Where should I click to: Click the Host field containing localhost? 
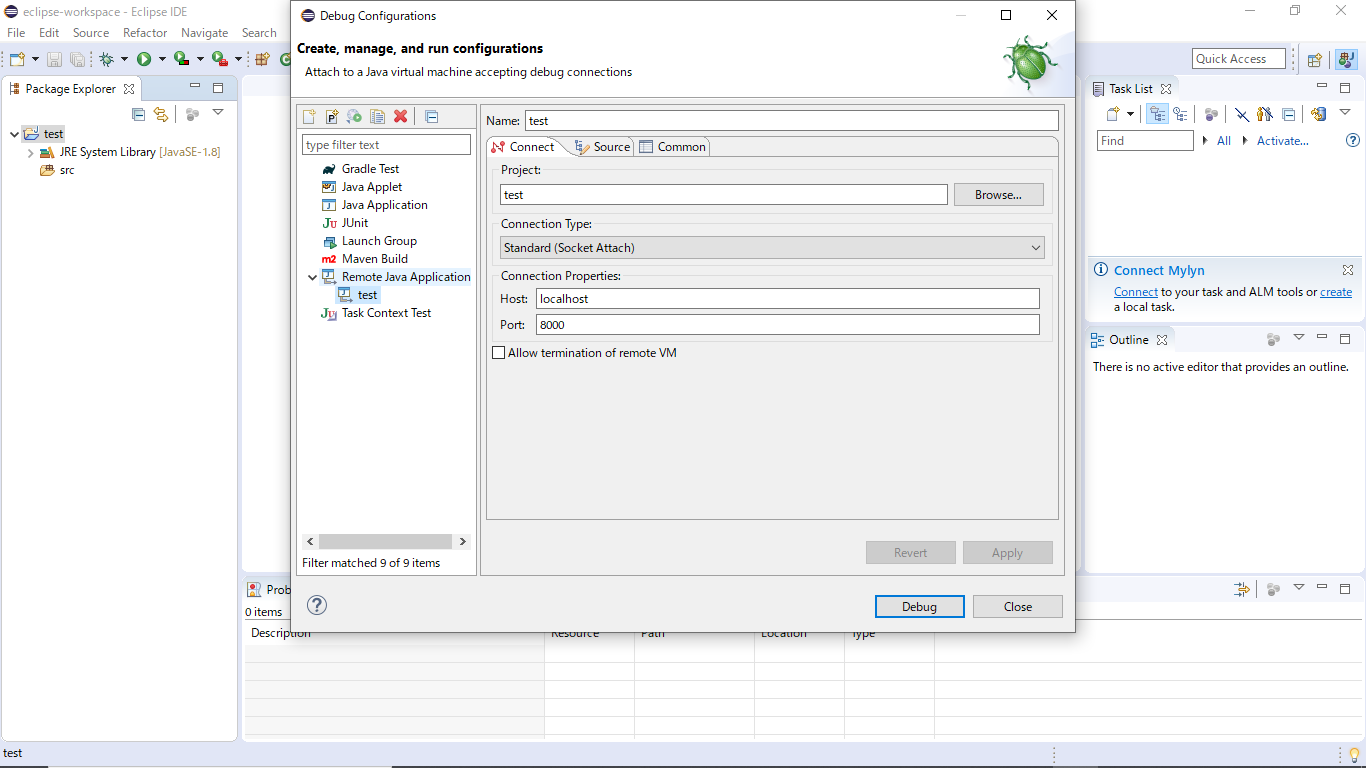point(788,299)
